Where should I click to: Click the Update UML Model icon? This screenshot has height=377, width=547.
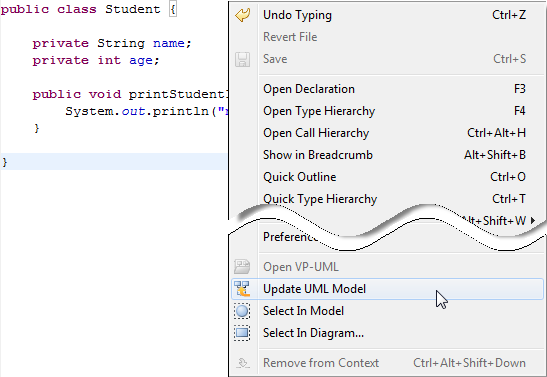coord(242,289)
